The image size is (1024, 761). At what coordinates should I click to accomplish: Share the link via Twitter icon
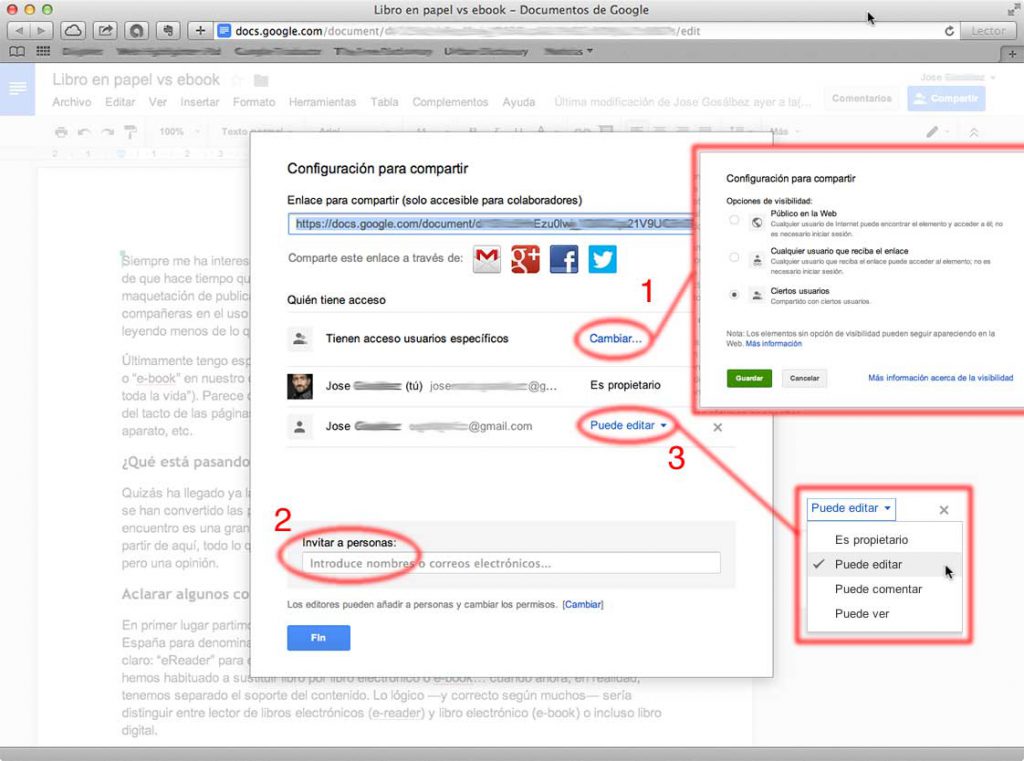(602, 259)
